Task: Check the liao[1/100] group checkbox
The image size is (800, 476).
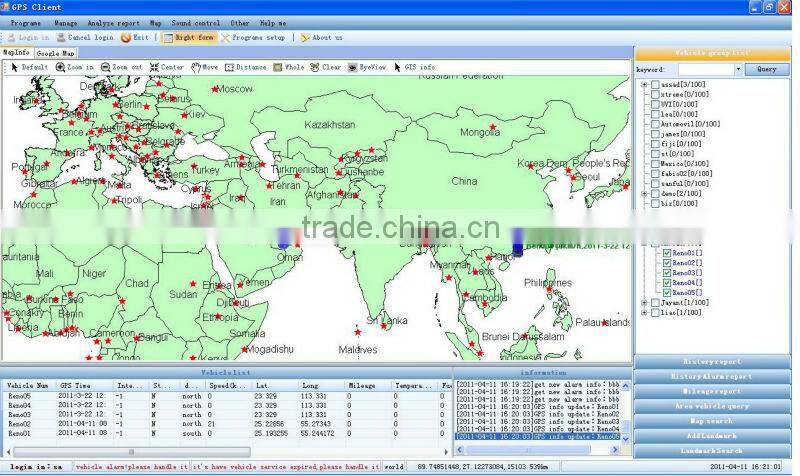Action: (x=655, y=313)
